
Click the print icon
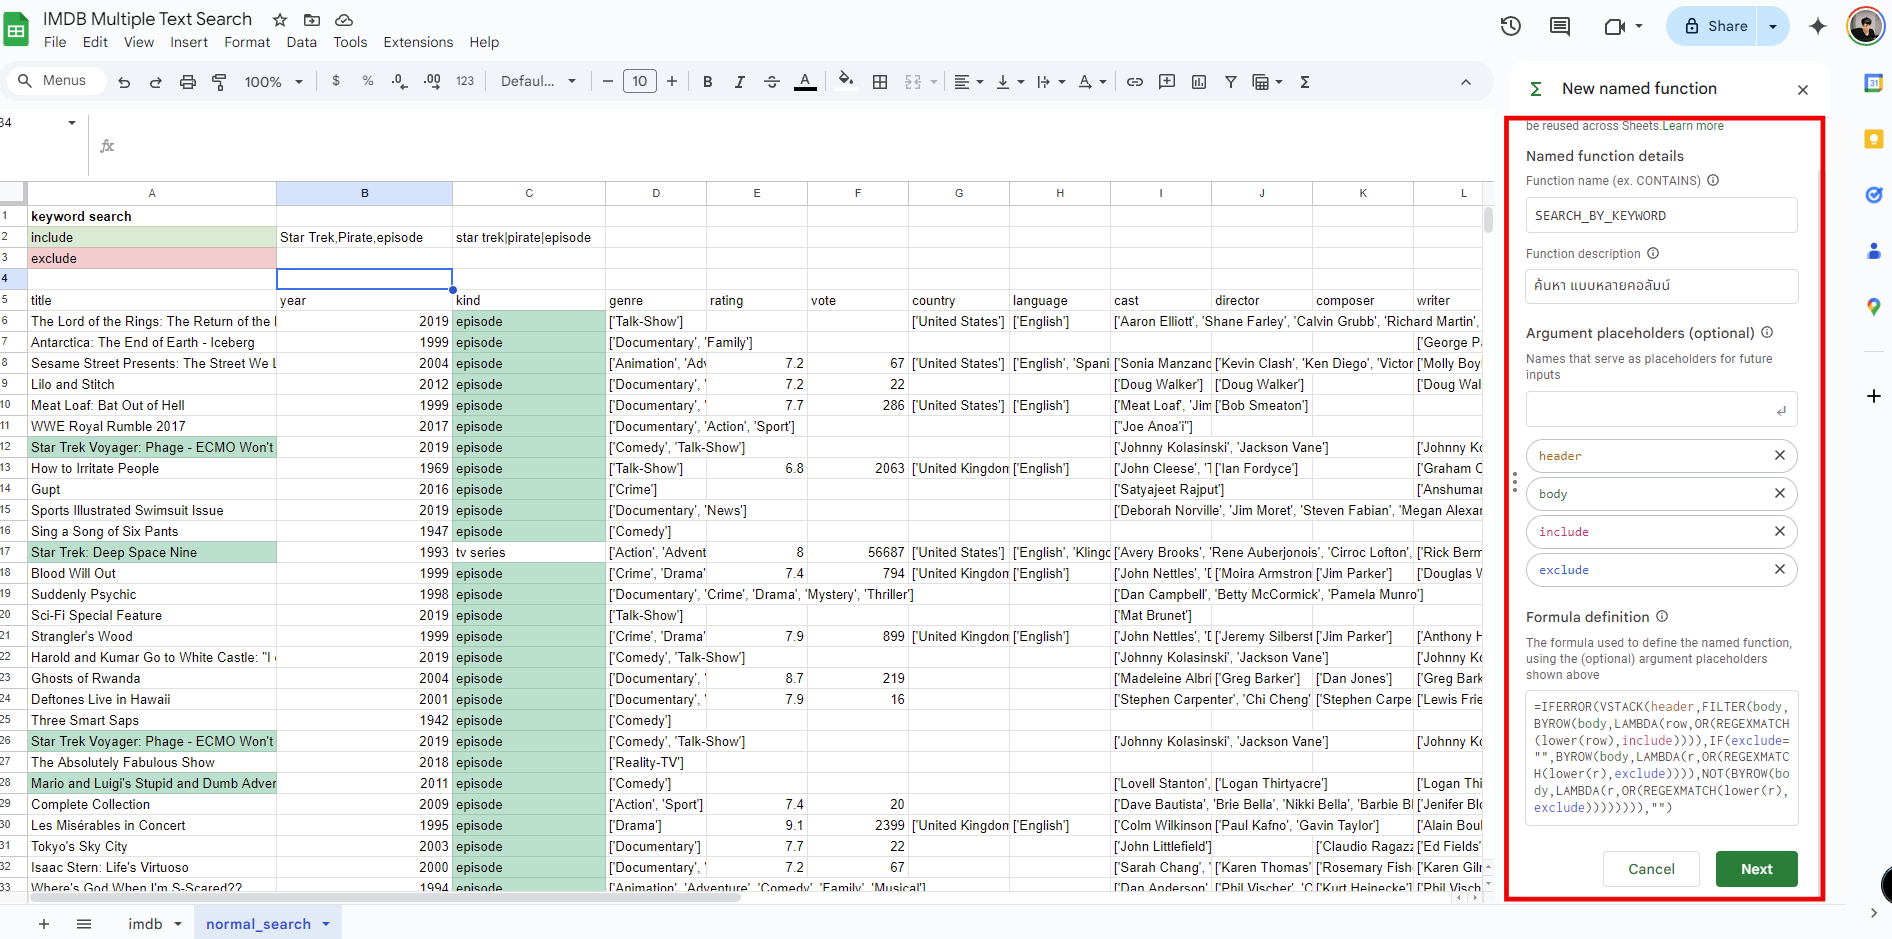[x=188, y=82]
